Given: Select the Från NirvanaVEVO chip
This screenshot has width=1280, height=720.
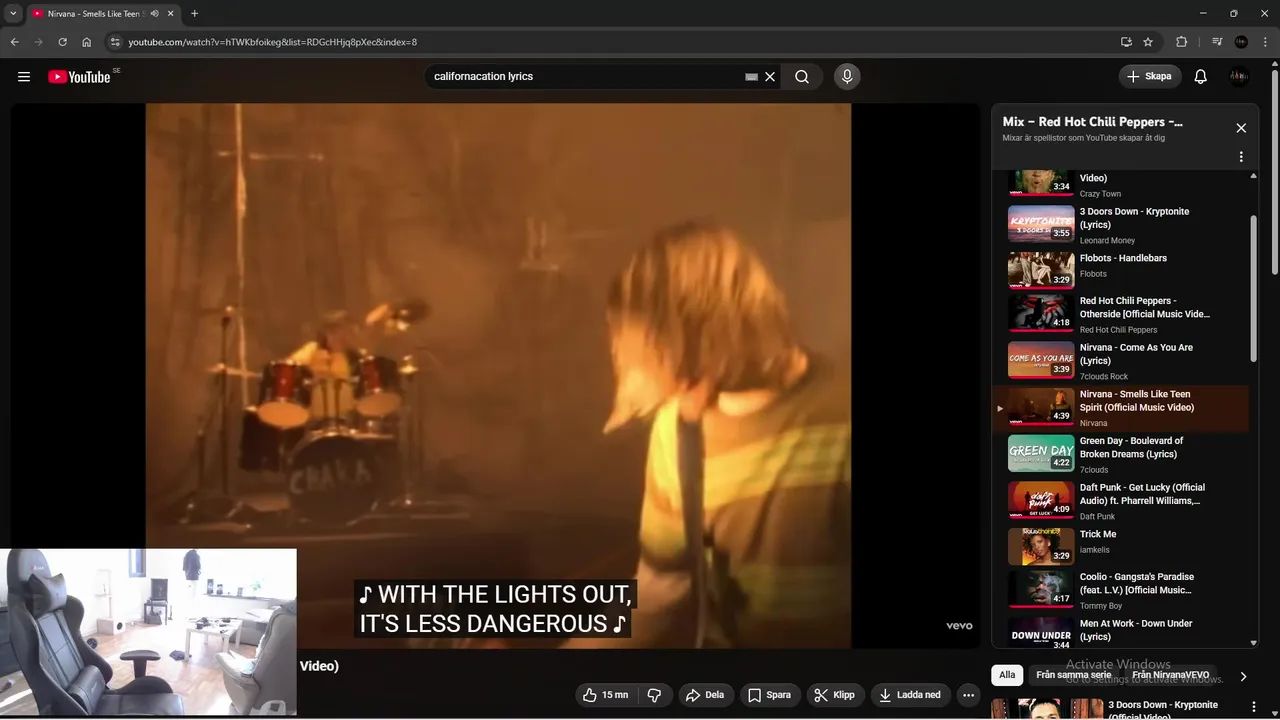Looking at the screenshot, I should 1170,675.
